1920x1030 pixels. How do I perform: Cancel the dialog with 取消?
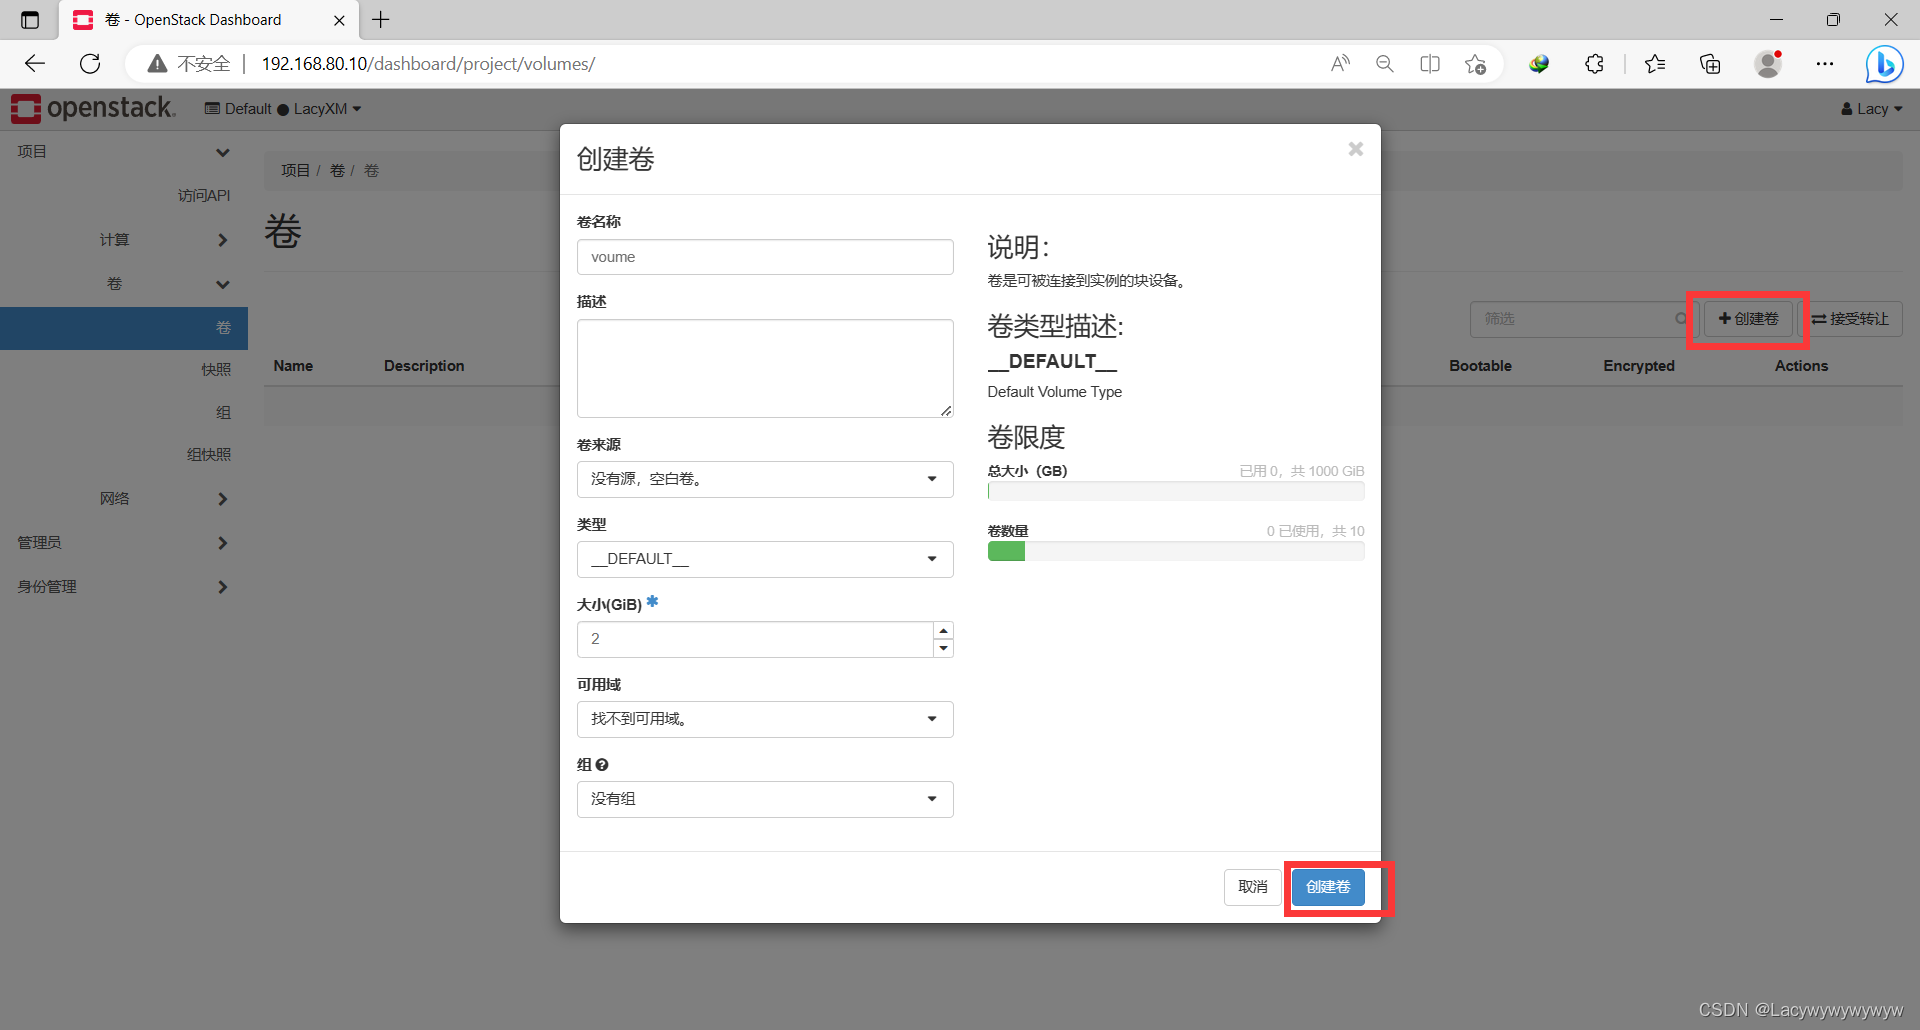point(1252,887)
